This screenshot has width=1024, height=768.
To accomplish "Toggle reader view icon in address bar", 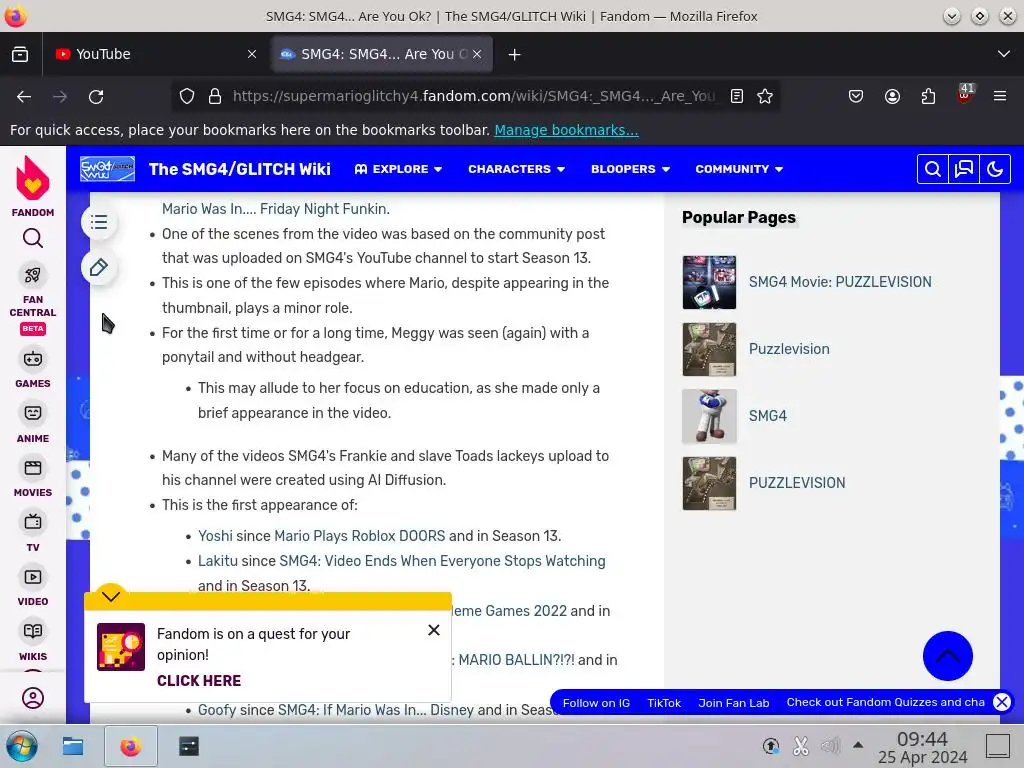I will (x=737, y=97).
